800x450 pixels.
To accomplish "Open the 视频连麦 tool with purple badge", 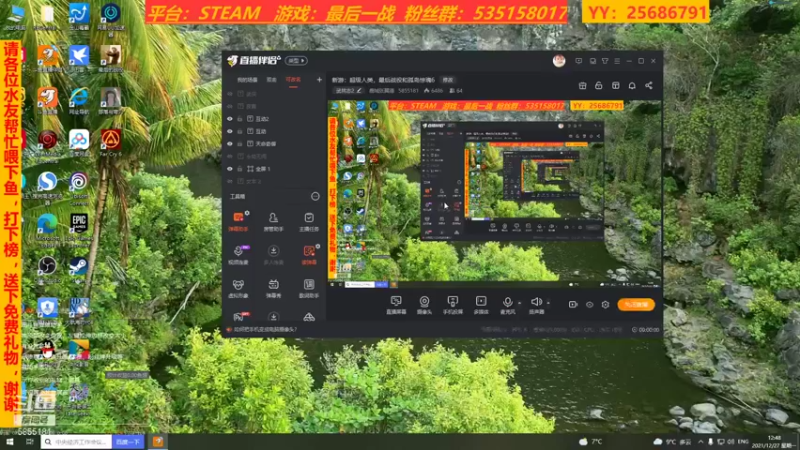I will [x=238, y=255].
